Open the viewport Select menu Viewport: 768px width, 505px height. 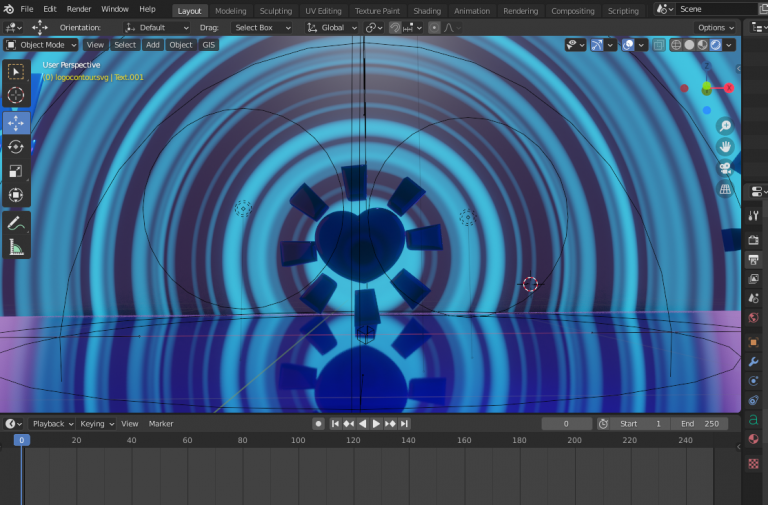click(x=125, y=45)
